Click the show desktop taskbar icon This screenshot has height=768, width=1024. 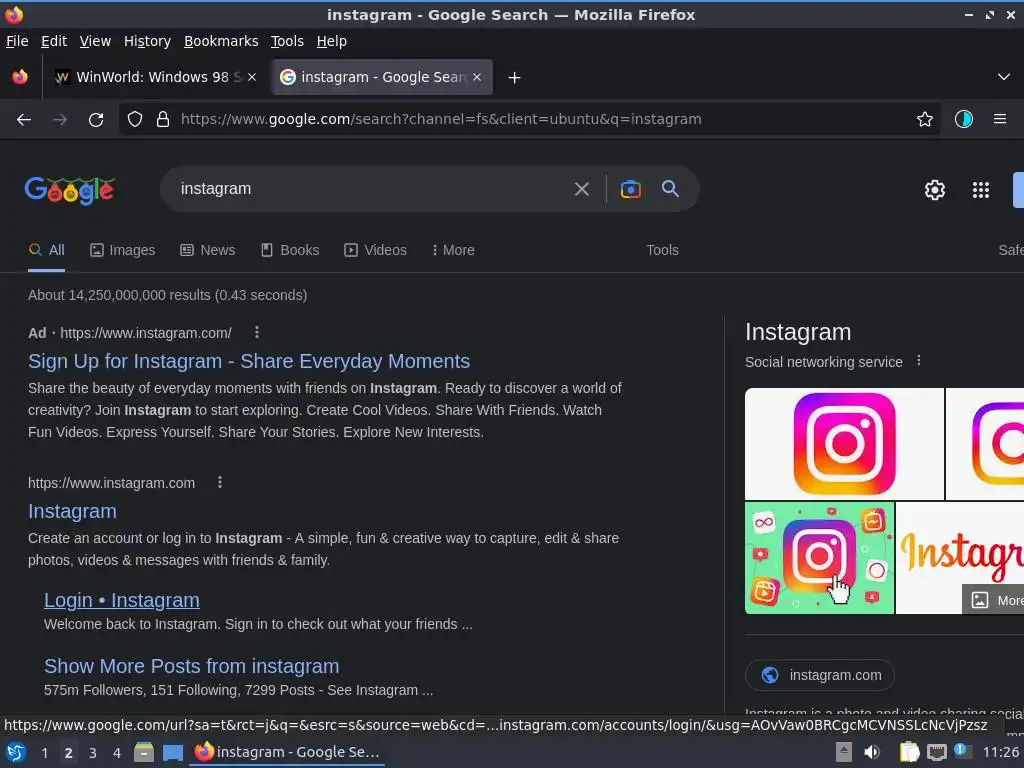pyautogui.click(x=172, y=753)
